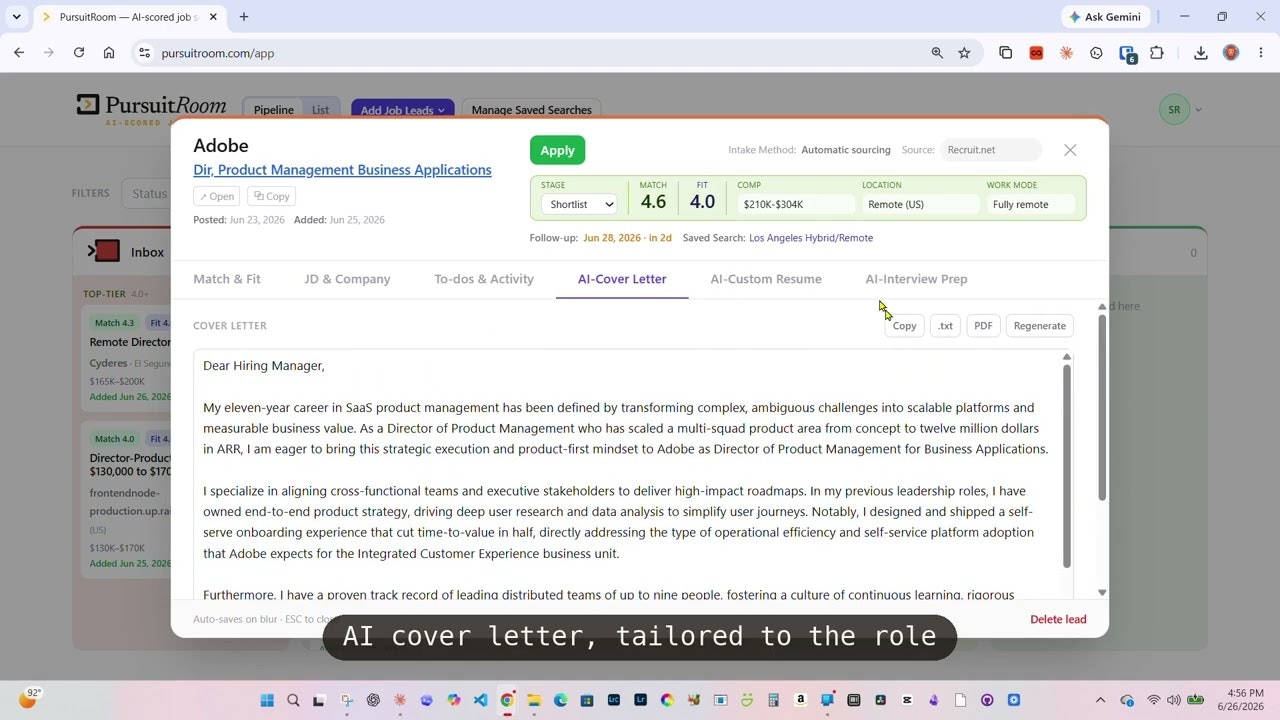Open a new browser tab
Screen dimensions: 1280x720
pos(244,17)
